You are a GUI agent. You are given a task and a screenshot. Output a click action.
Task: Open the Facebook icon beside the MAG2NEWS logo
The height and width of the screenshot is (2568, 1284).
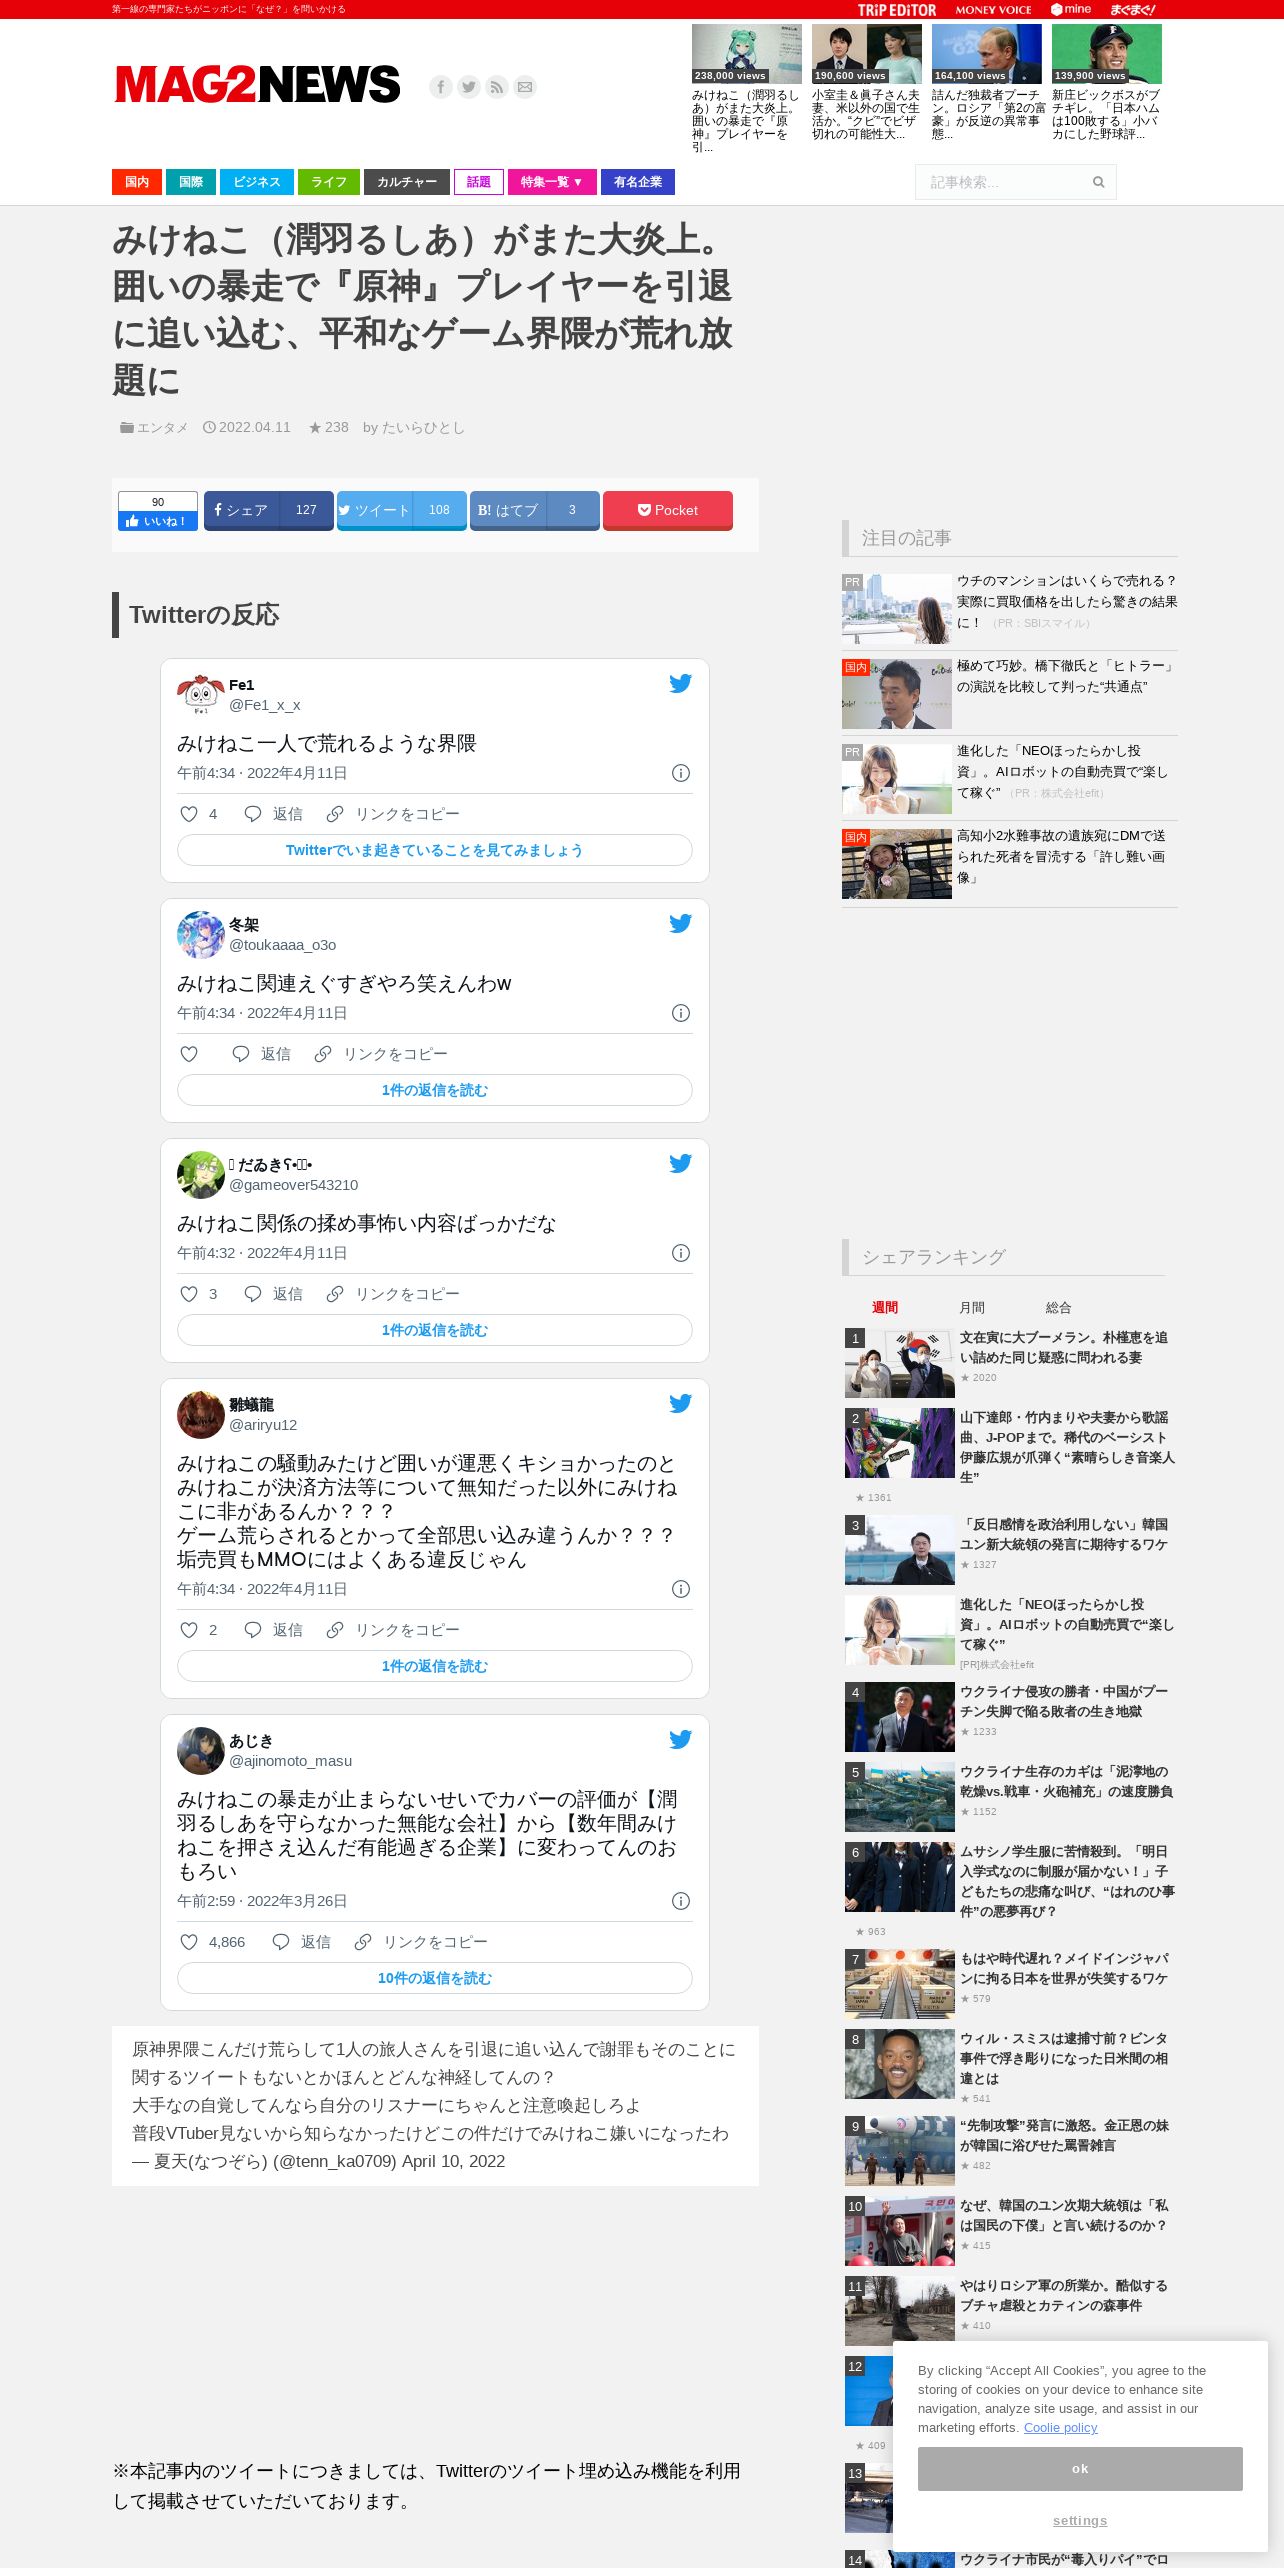point(441,87)
